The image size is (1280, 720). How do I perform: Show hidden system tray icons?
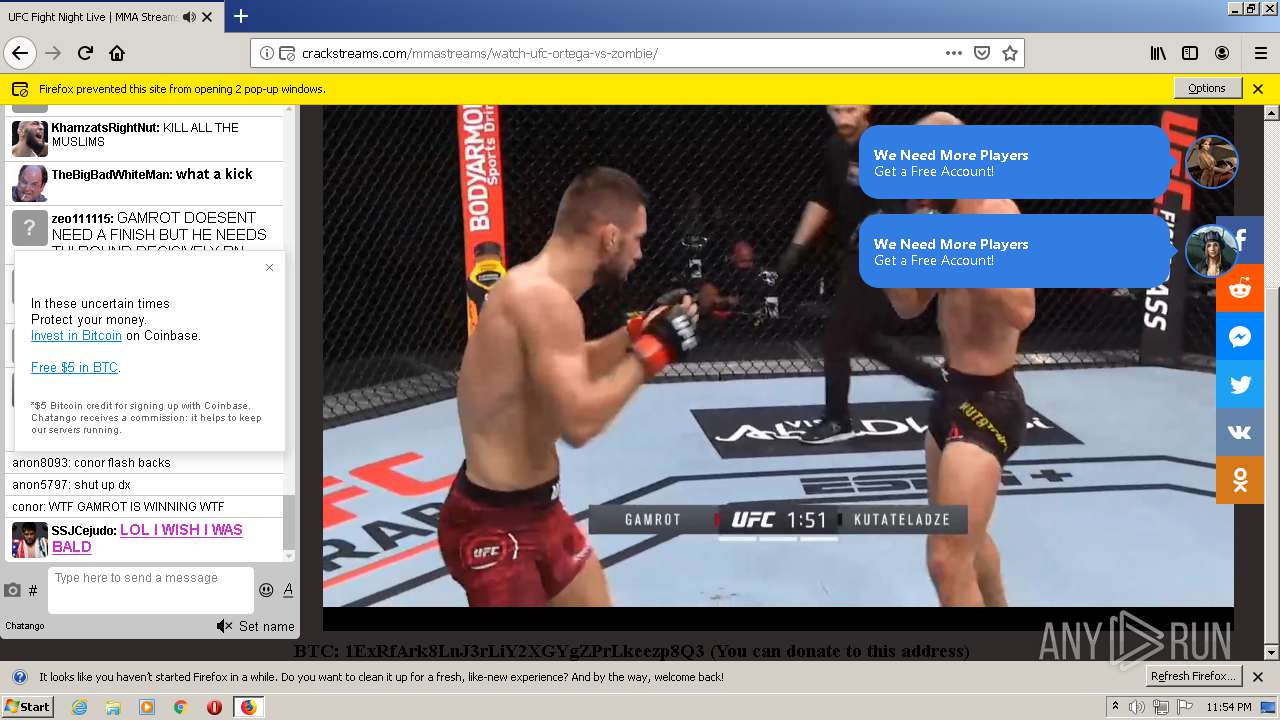pyautogui.click(x=1116, y=707)
